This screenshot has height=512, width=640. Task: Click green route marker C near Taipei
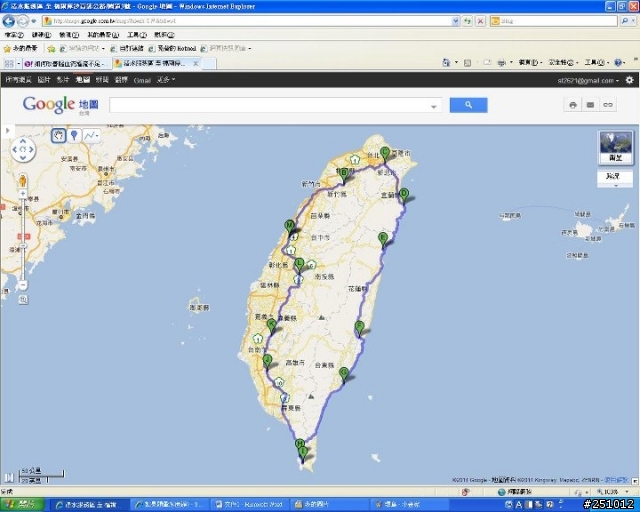[384, 154]
